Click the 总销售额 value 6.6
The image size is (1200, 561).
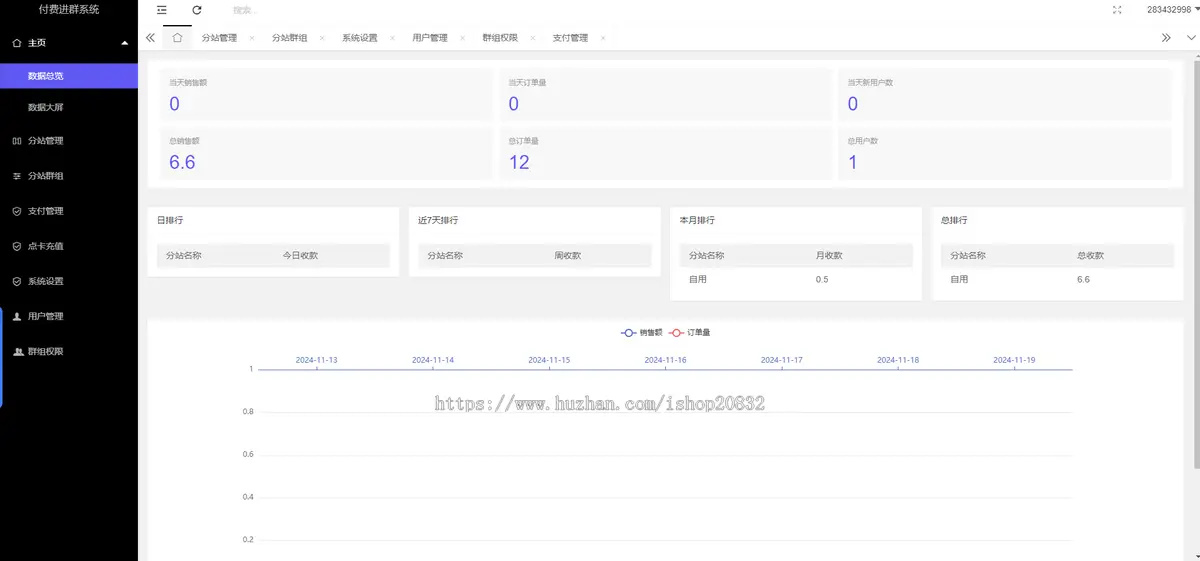point(182,162)
